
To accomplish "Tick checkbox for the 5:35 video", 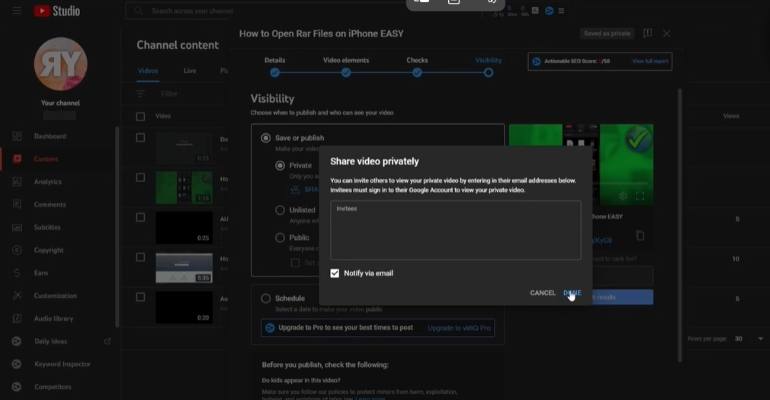I will pos(140,257).
